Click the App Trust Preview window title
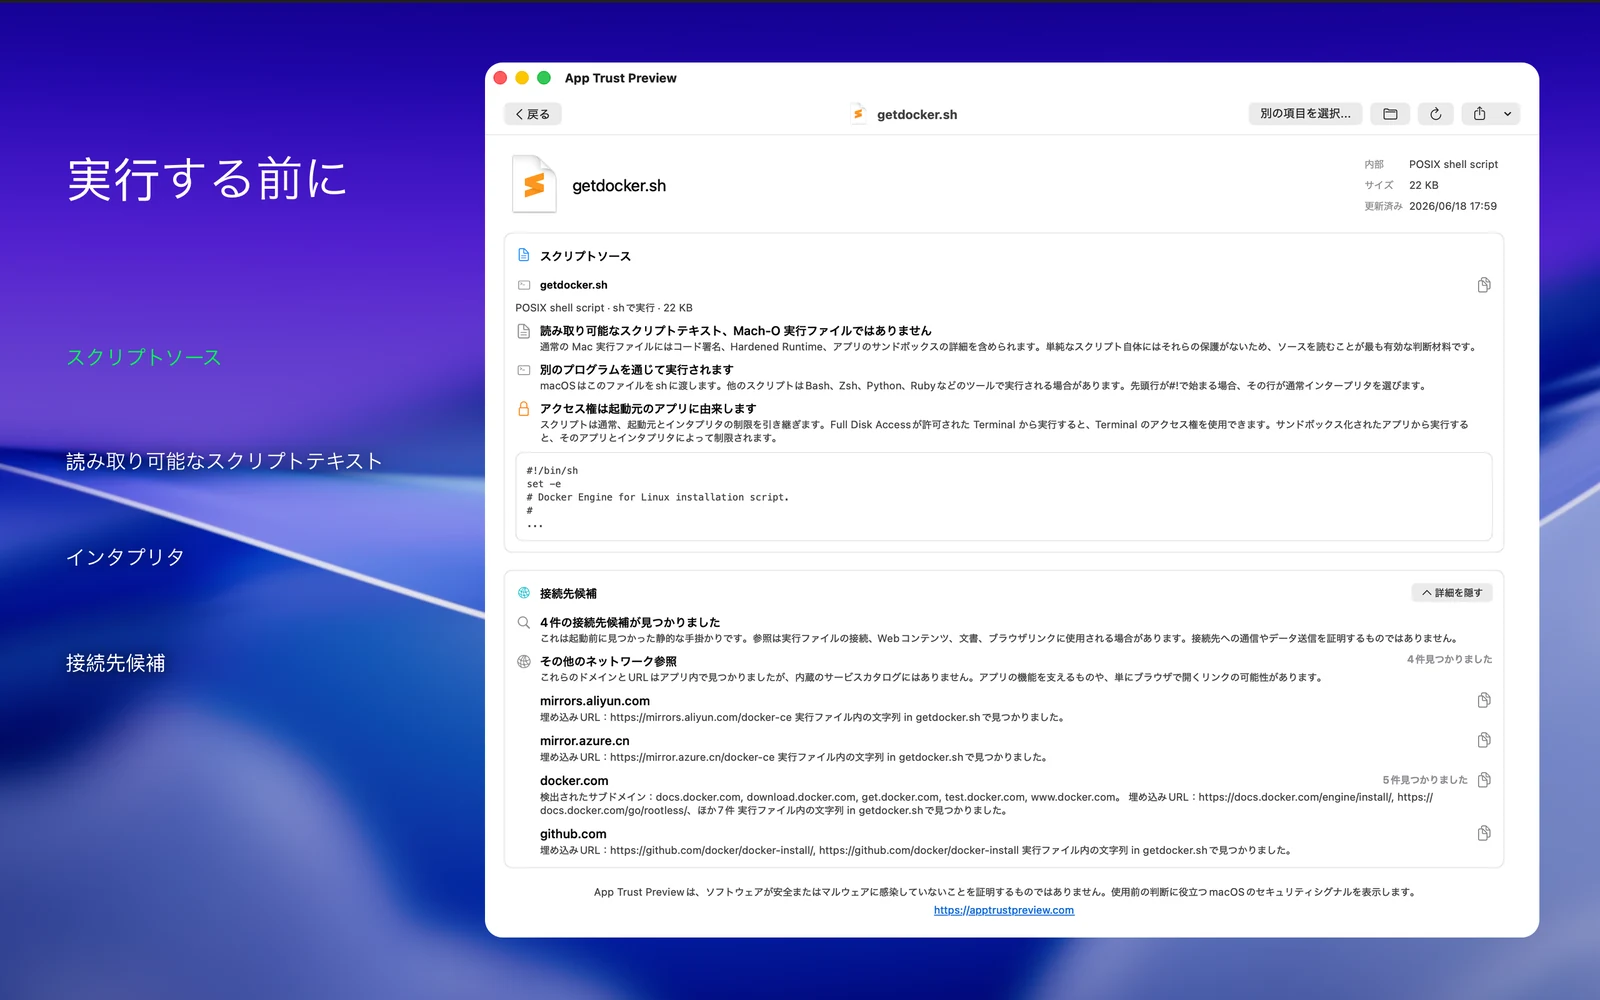The width and height of the screenshot is (1600, 1000). pos(621,78)
